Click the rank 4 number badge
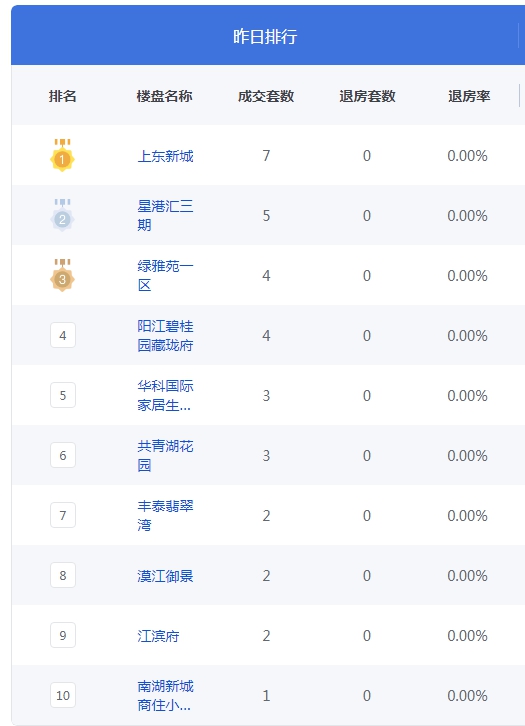The width and height of the screenshot is (525, 726). pyautogui.click(x=63, y=335)
